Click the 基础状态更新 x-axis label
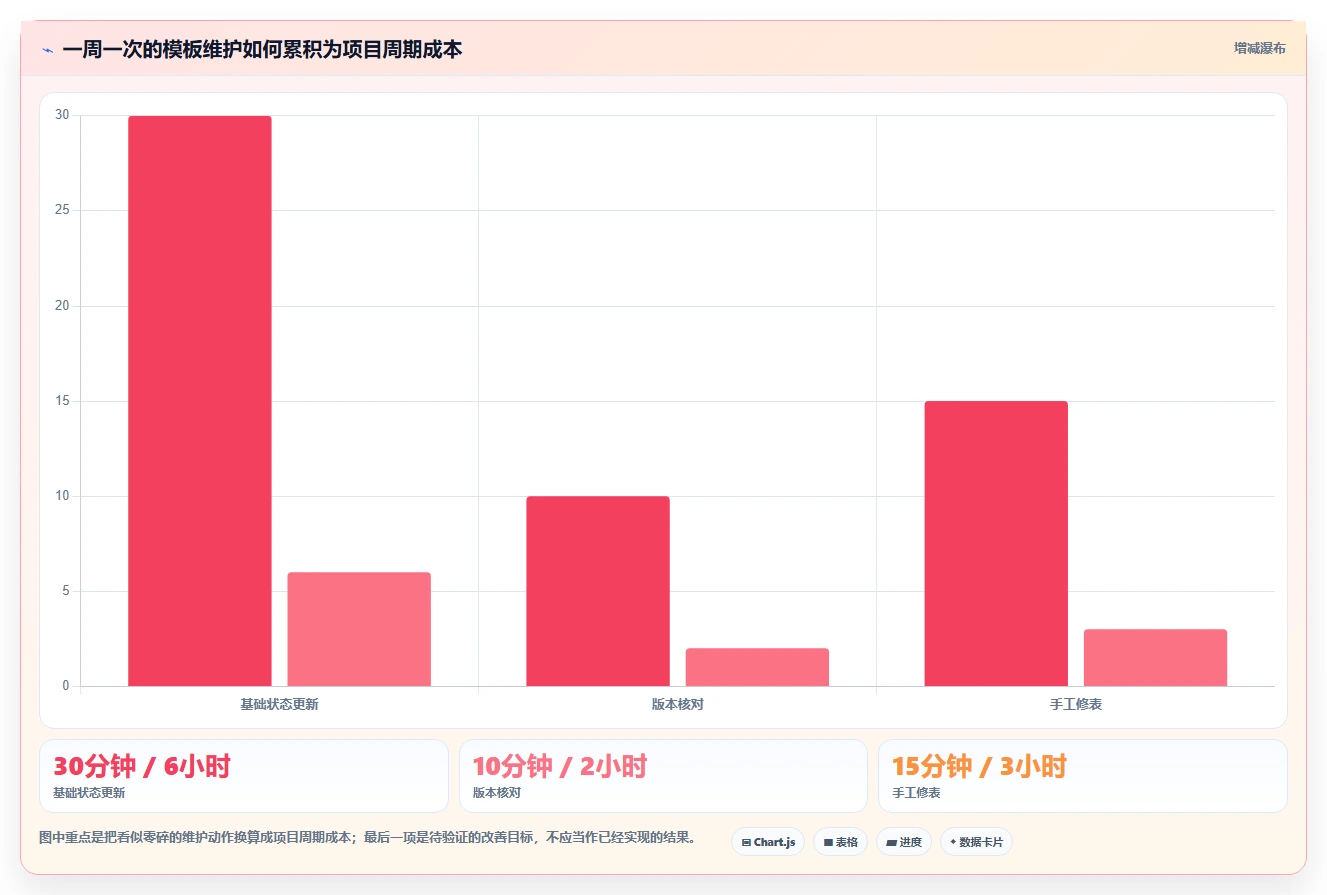The height and width of the screenshot is (895, 1327). (279, 704)
